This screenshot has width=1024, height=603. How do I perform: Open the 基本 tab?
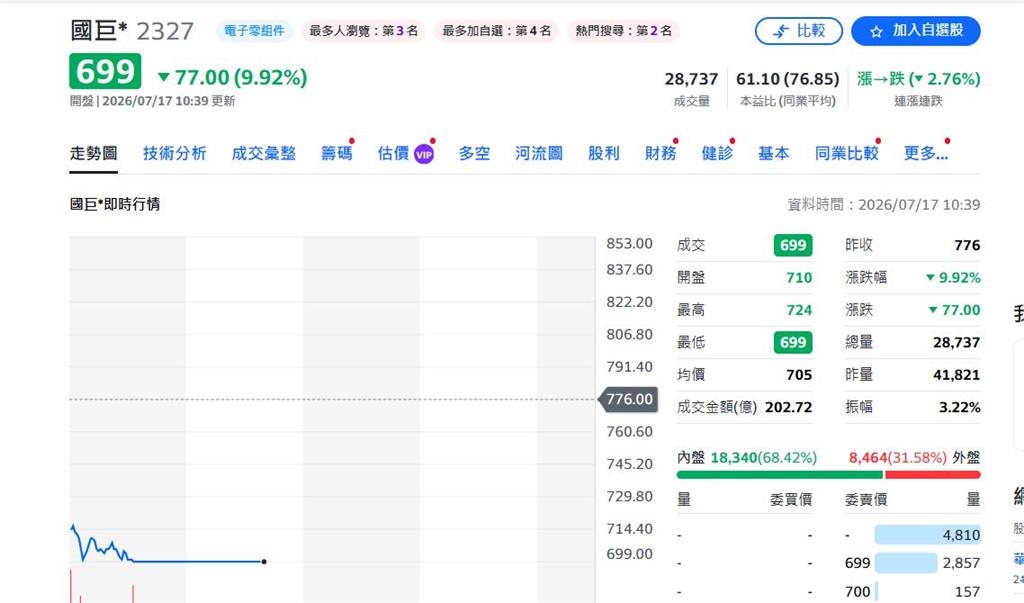pyautogui.click(x=774, y=154)
